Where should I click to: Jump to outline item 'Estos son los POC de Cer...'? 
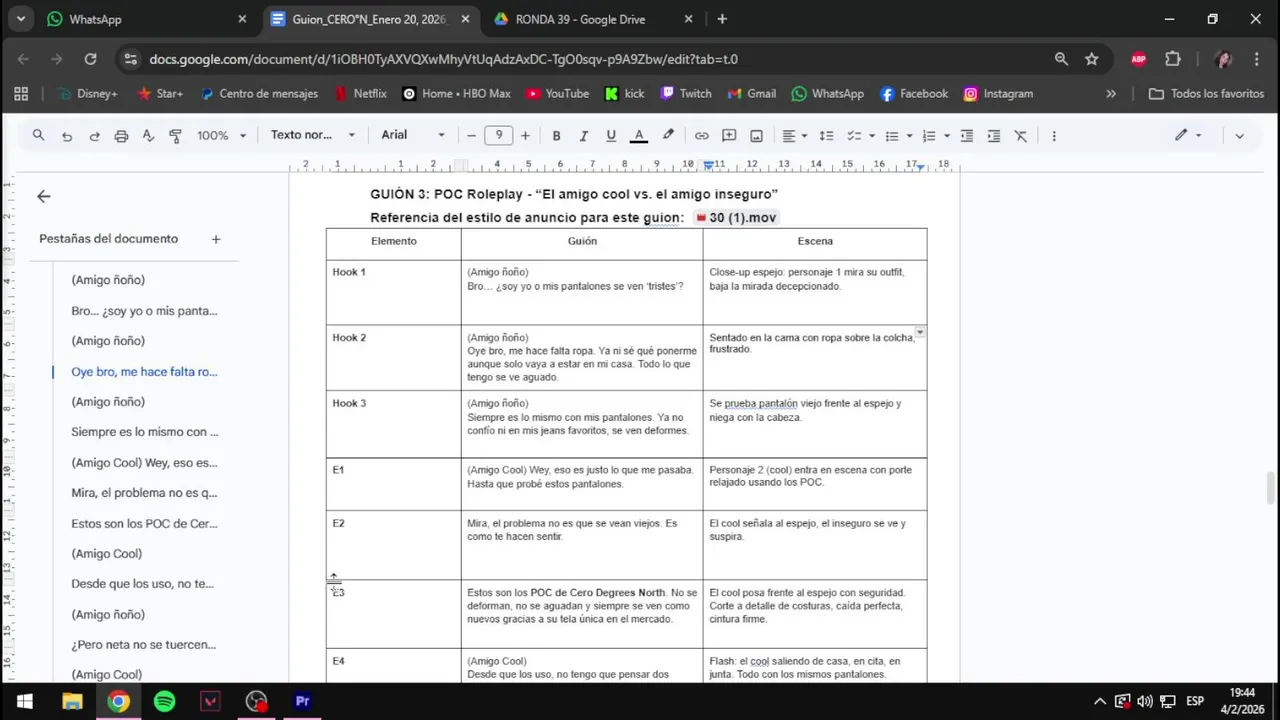144,523
